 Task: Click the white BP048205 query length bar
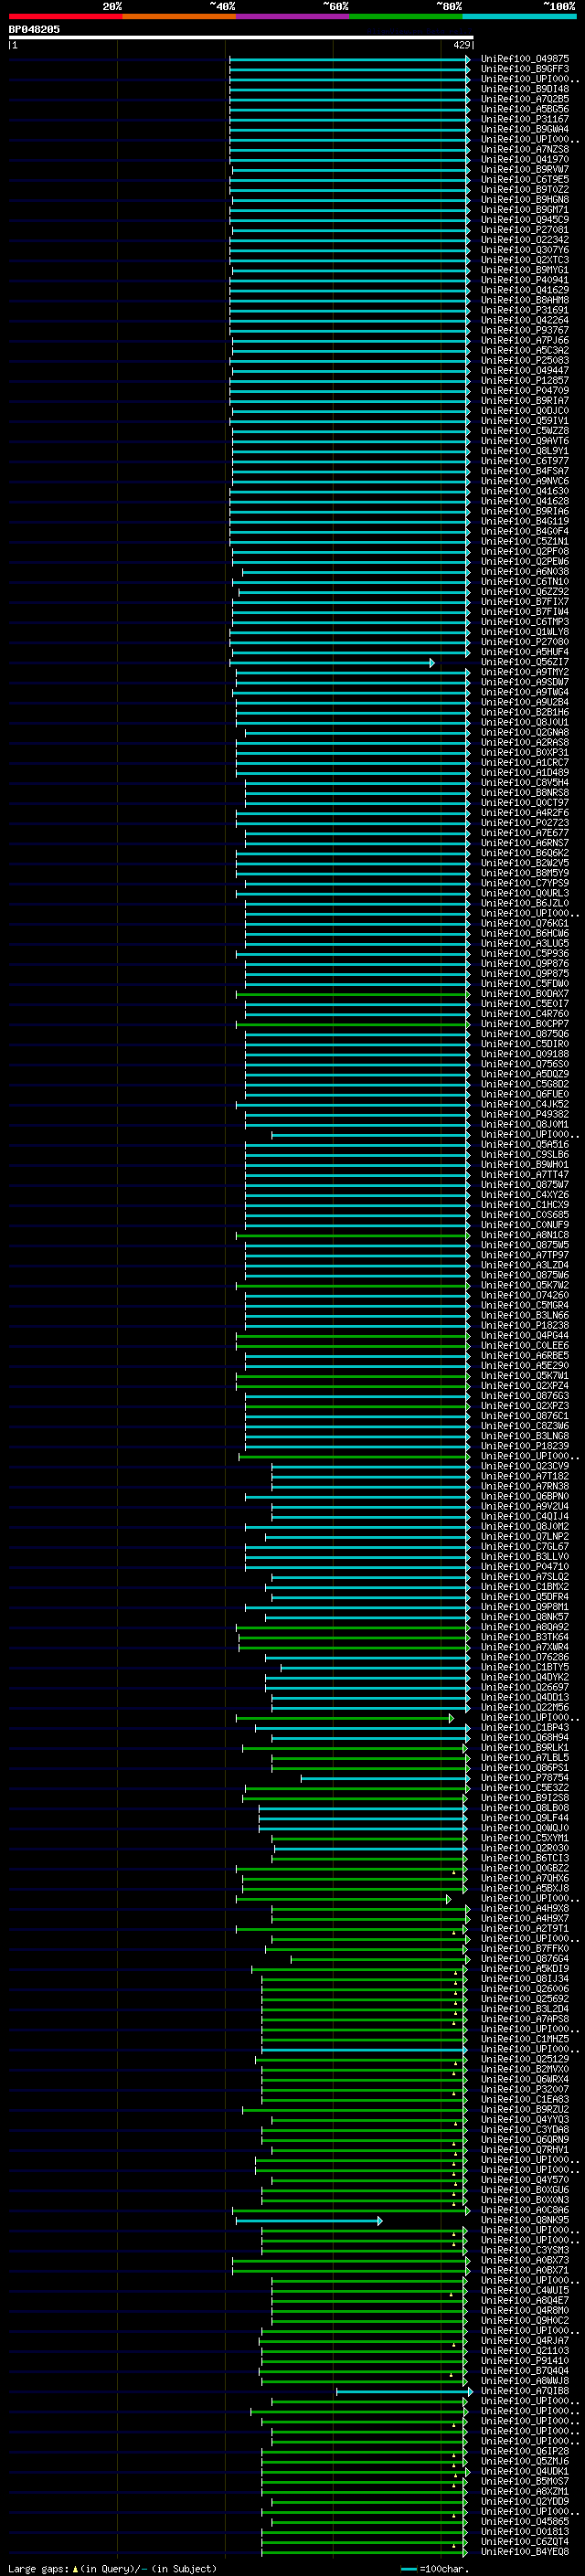click(x=241, y=37)
